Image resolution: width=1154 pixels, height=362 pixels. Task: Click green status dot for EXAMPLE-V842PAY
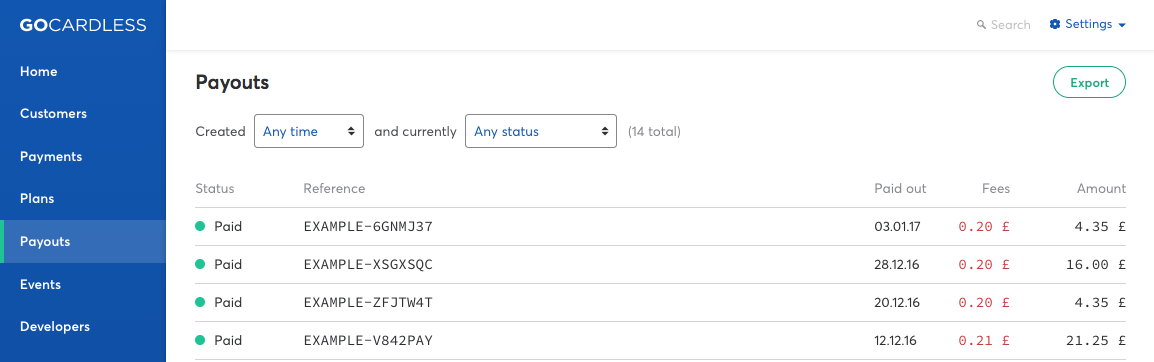200,341
